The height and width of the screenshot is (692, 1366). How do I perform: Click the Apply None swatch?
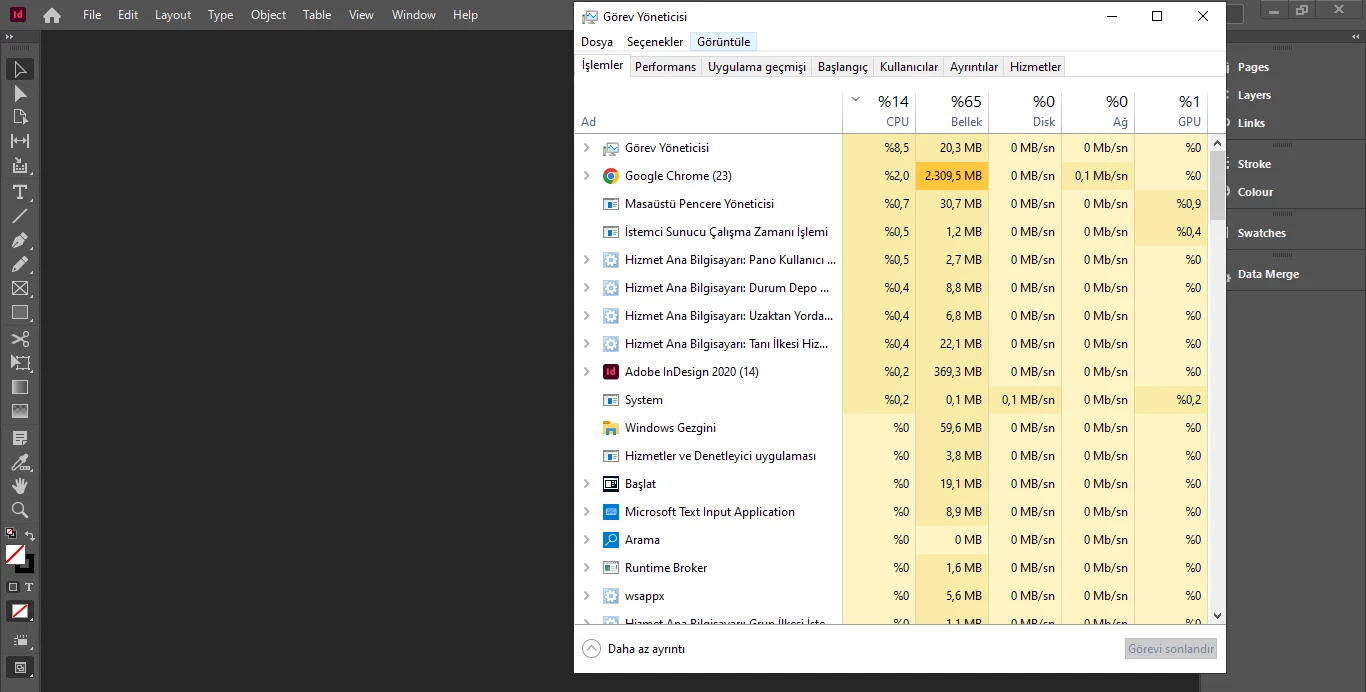20,611
